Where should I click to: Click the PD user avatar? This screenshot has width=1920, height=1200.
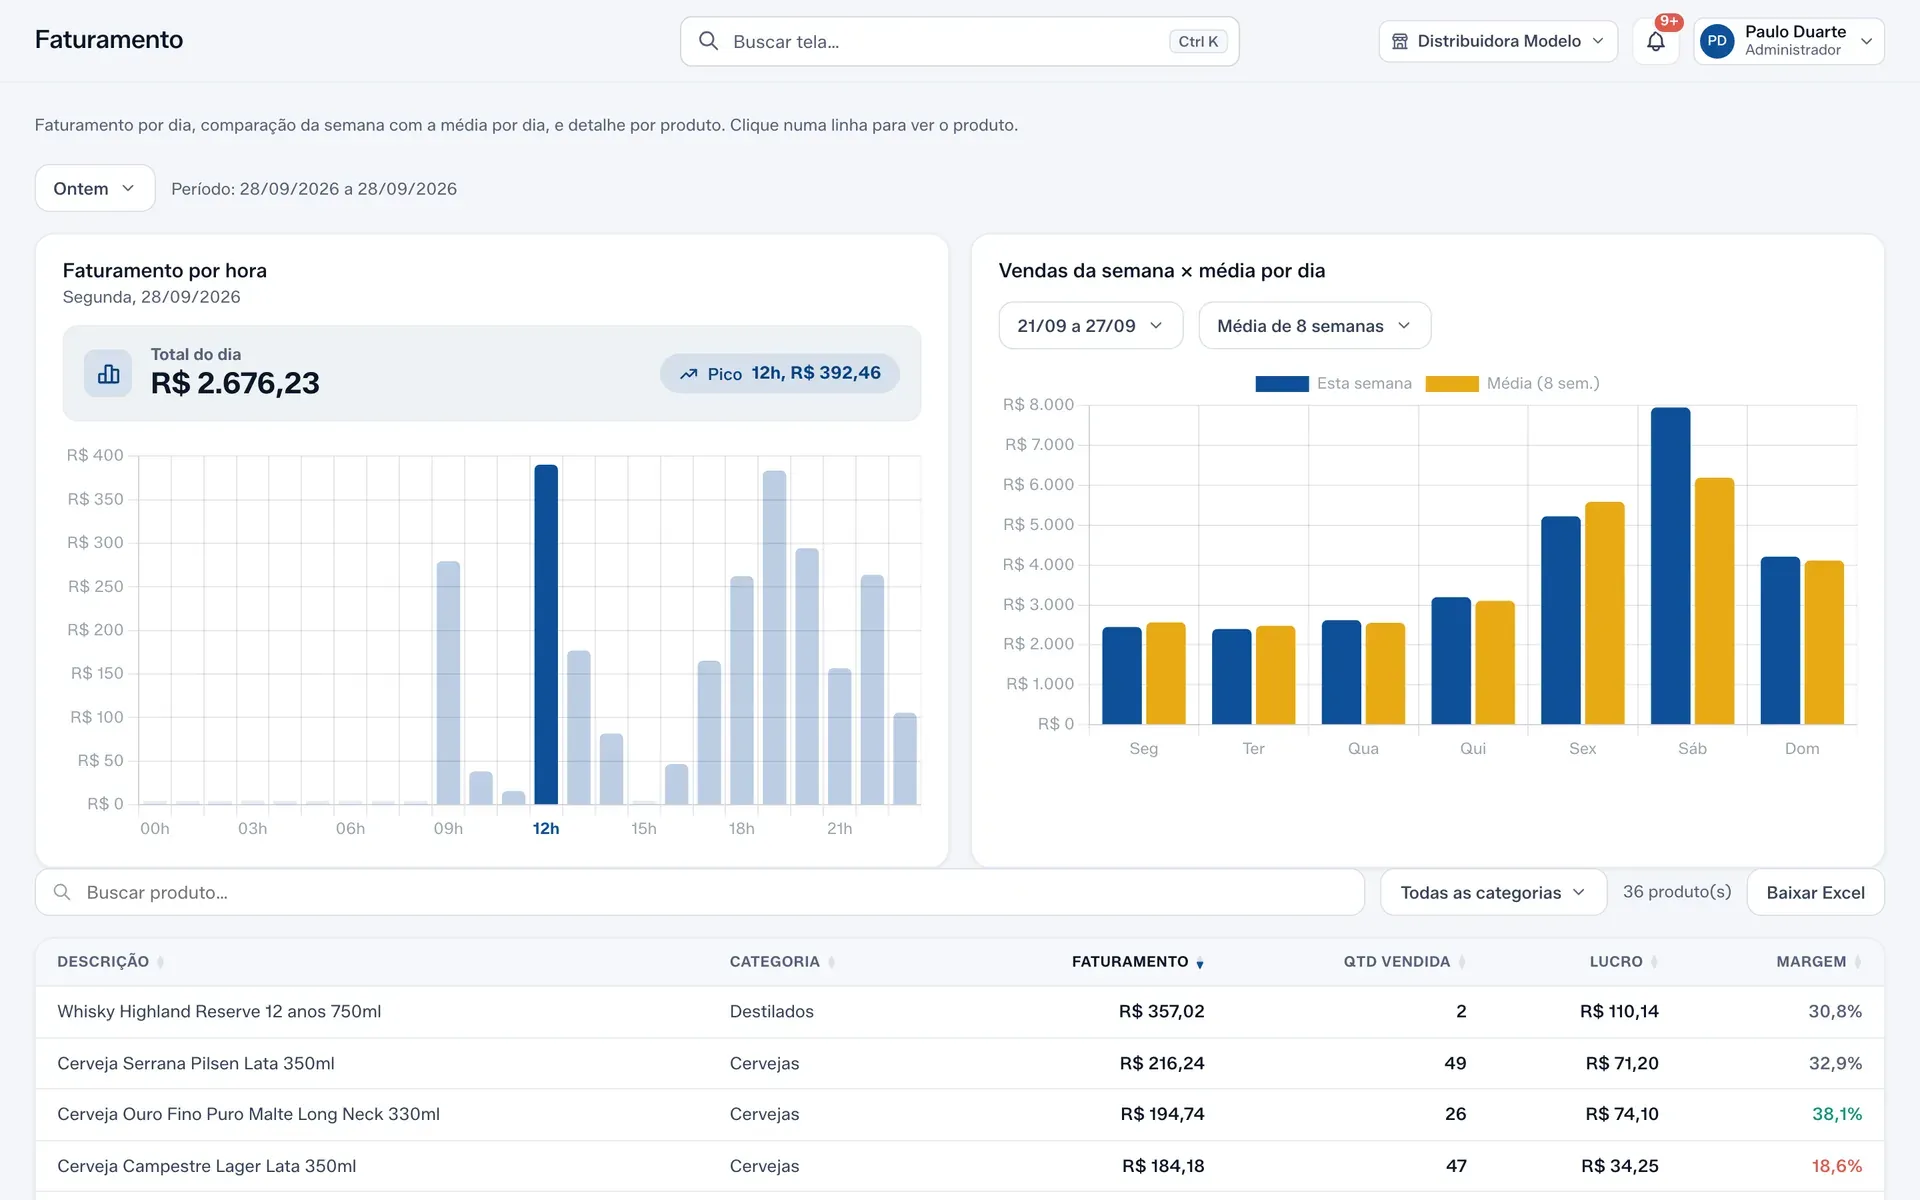tap(1717, 41)
